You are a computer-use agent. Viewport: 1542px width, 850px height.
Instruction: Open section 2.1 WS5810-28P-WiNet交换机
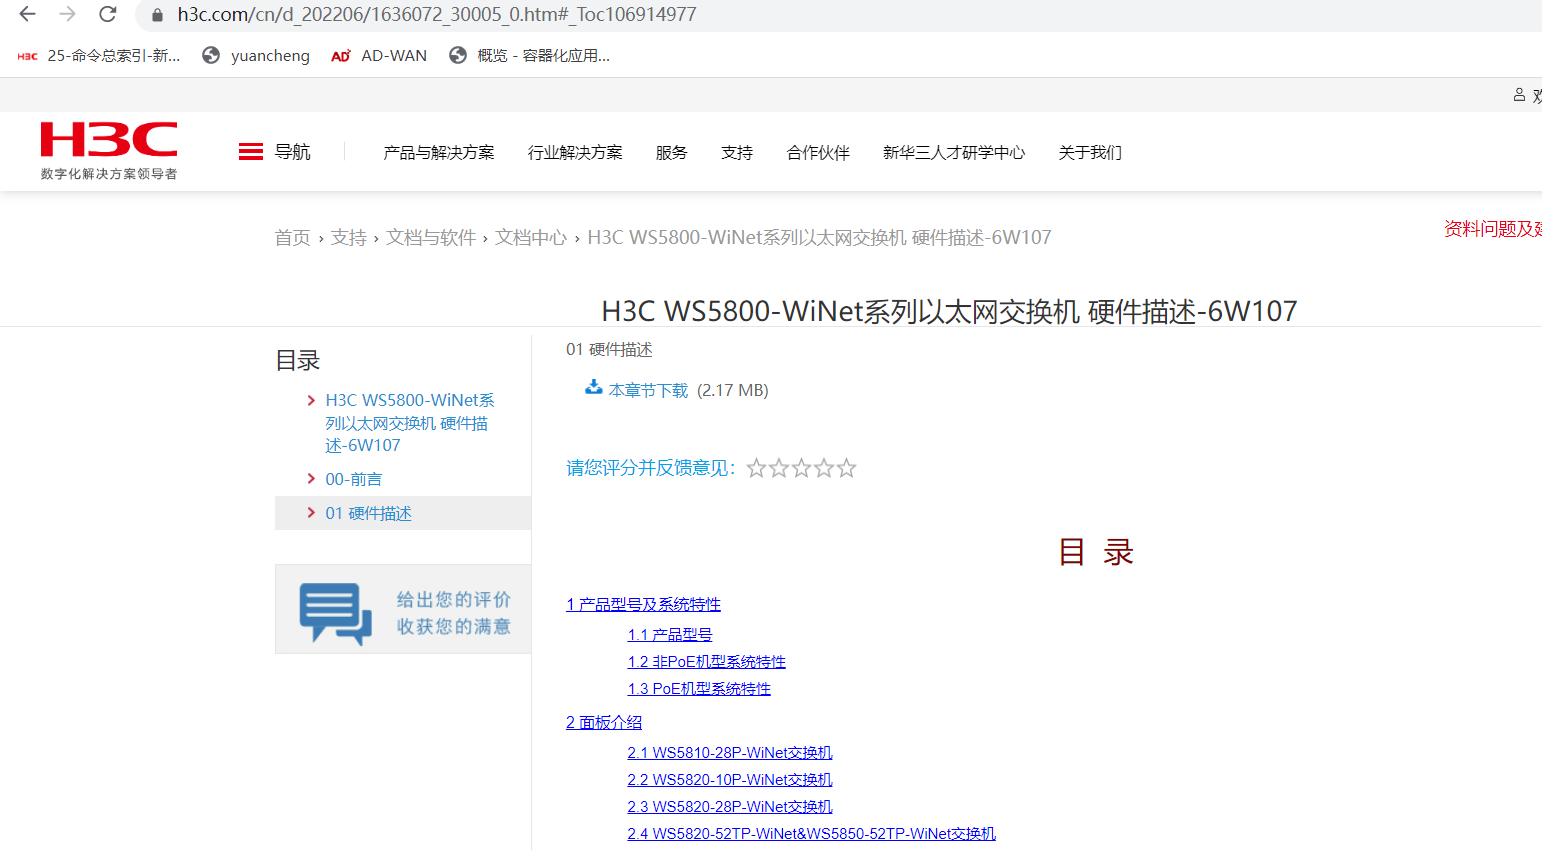pos(730,753)
